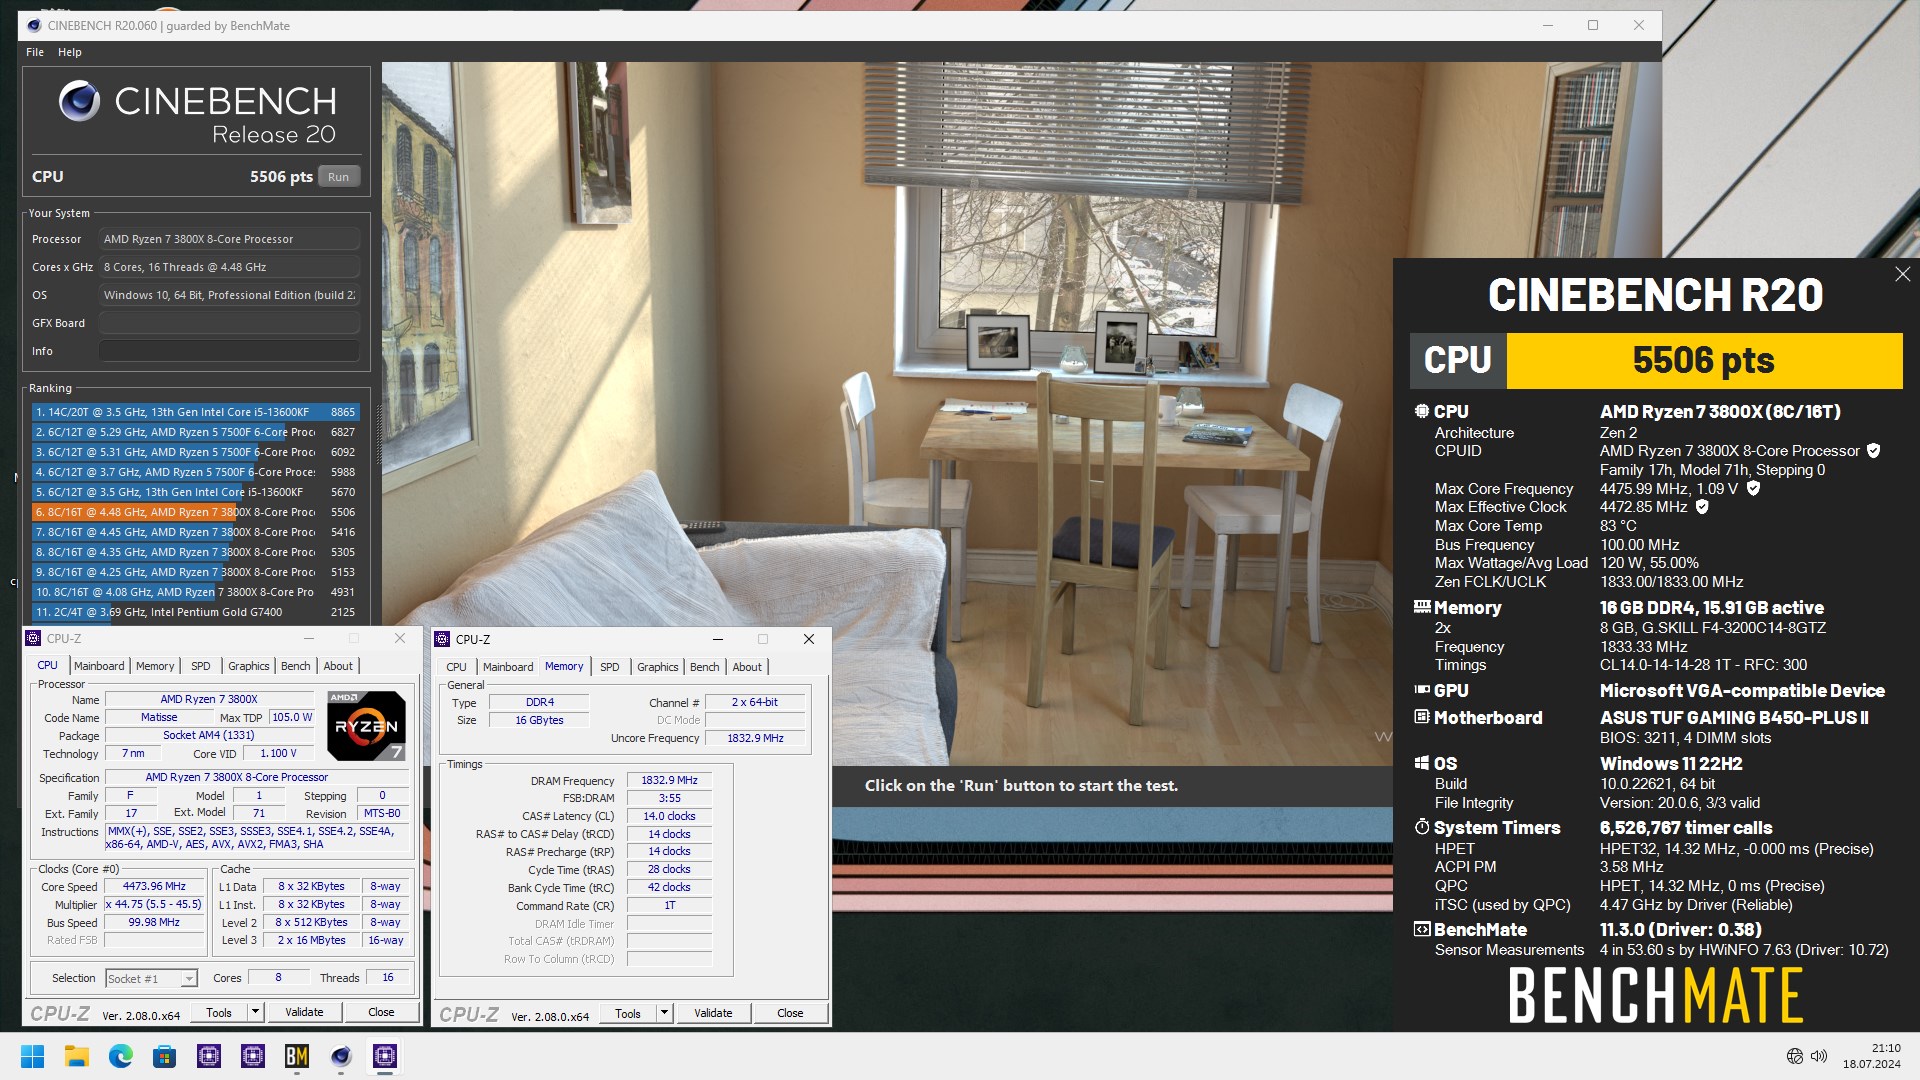Image resolution: width=1920 pixels, height=1080 pixels.
Task: Expand Tools dropdown arrow in left CPU-Z
Action: point(255,1013)
